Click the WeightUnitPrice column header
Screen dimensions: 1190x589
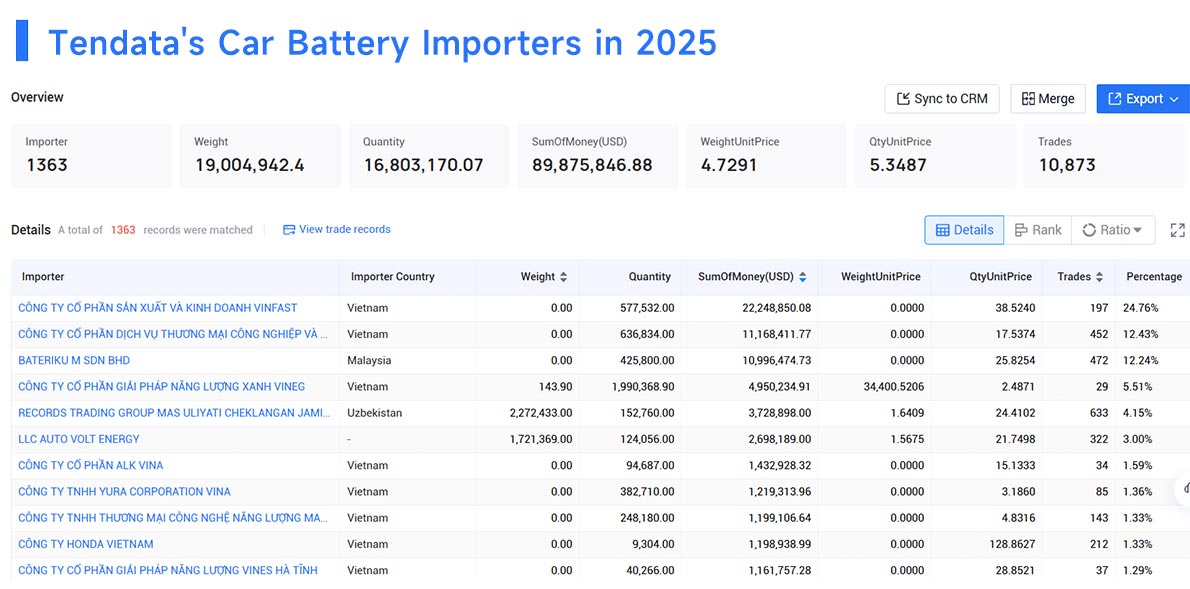(x=880, y=277)
